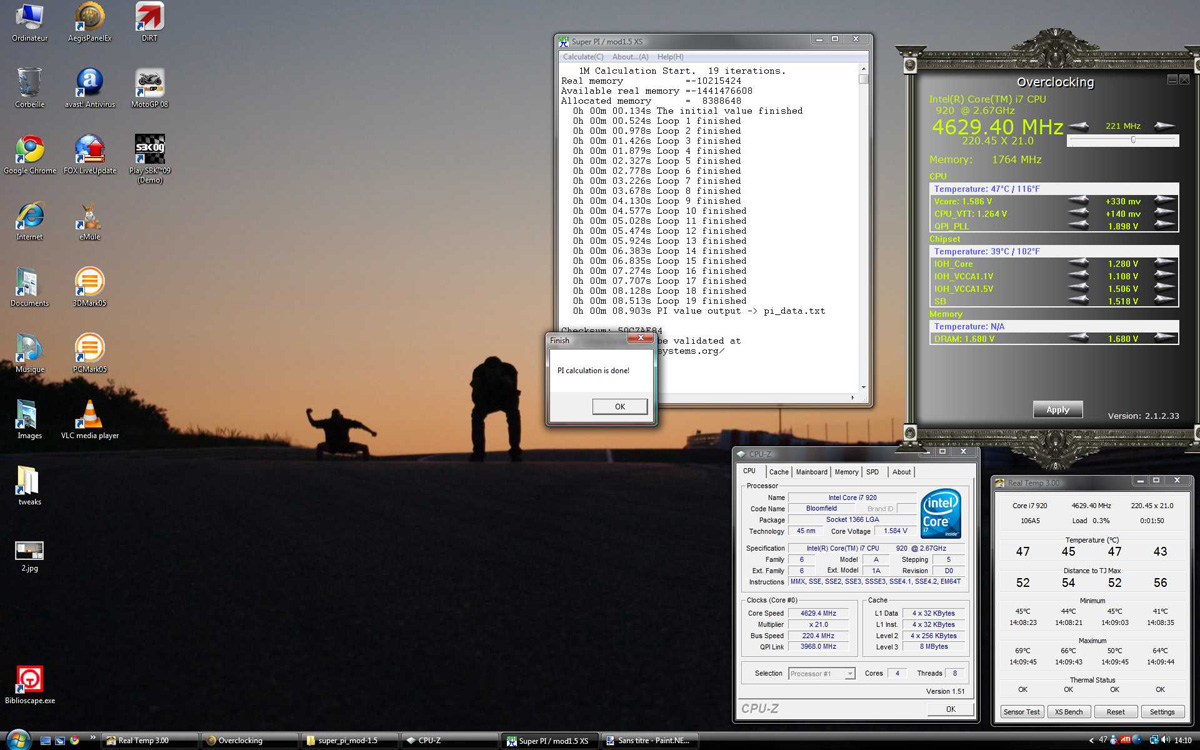The width and height of the screenshot is (1200, 750).
Task: Switch to the Memory tab in CPU-Z
Action: pos(846,472)
